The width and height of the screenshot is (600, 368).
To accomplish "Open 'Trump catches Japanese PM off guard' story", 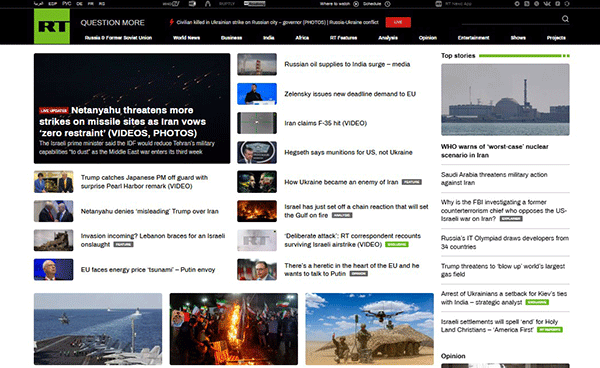I will click(144, 182).
